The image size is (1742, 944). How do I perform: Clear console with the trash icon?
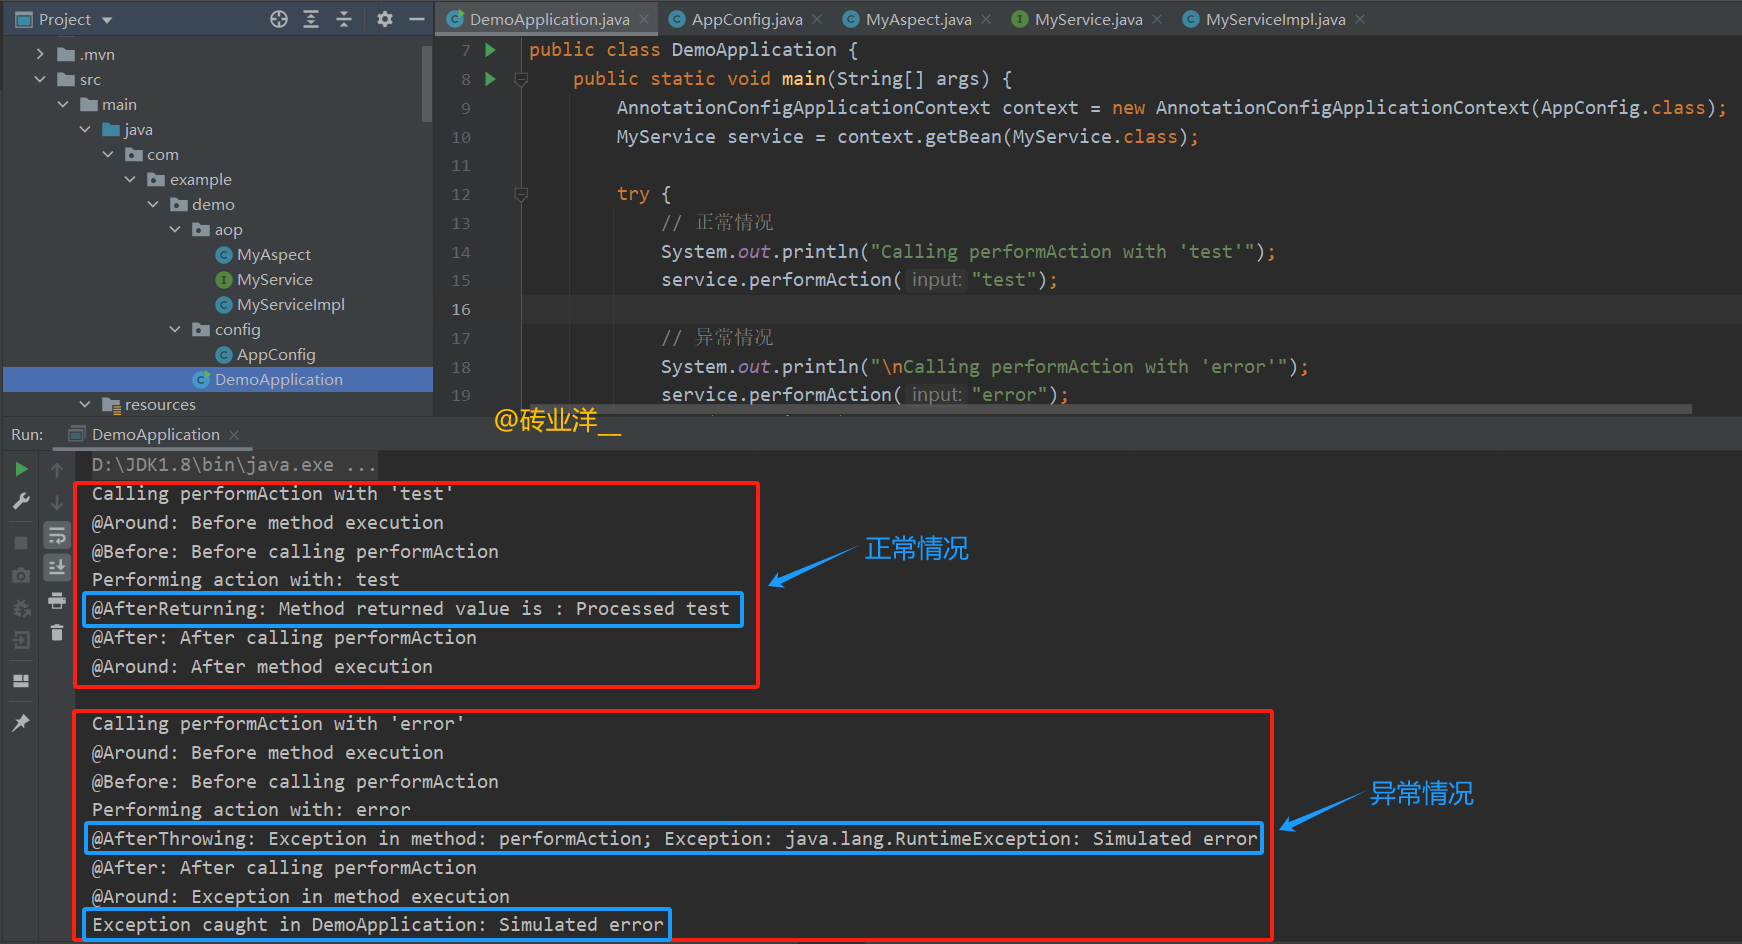tap(57, 632)
